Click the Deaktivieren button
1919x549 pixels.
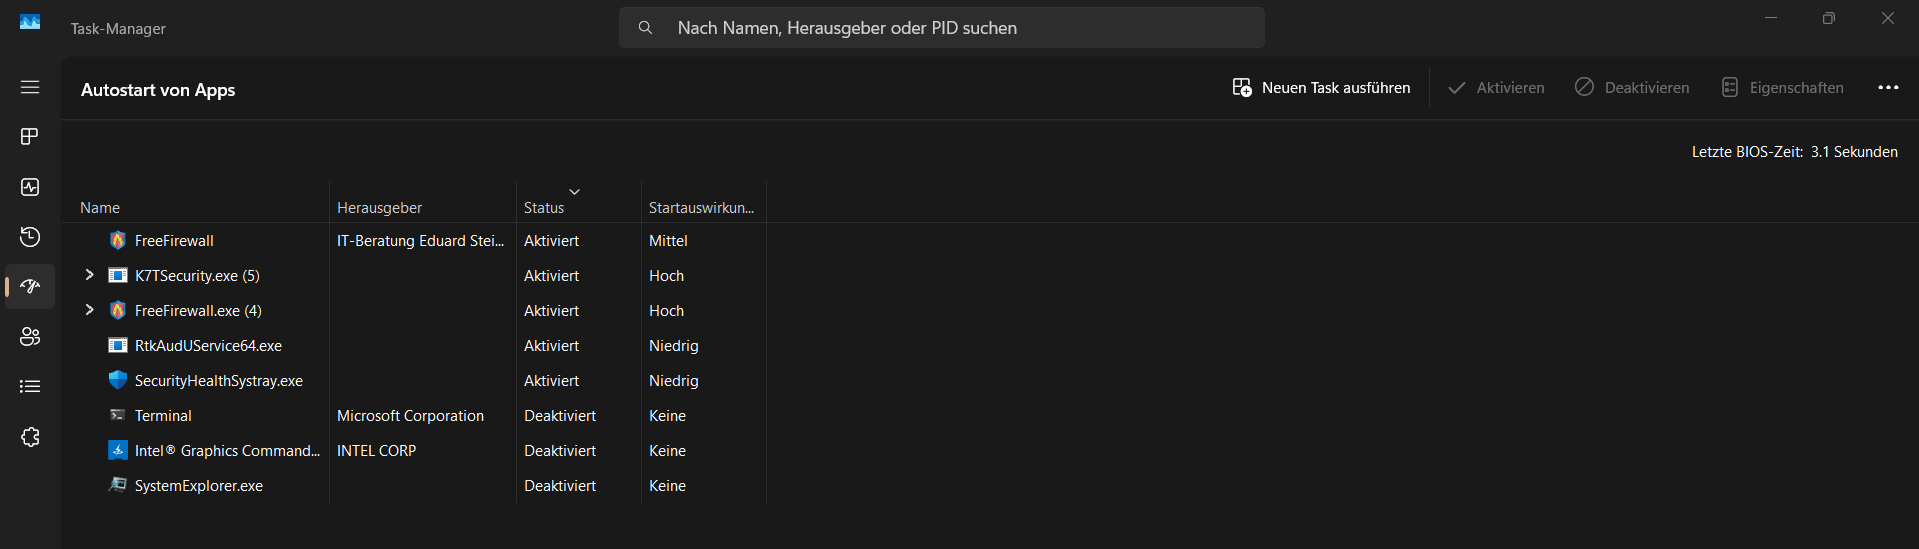pyautogui.click(x=1632, y=88)
